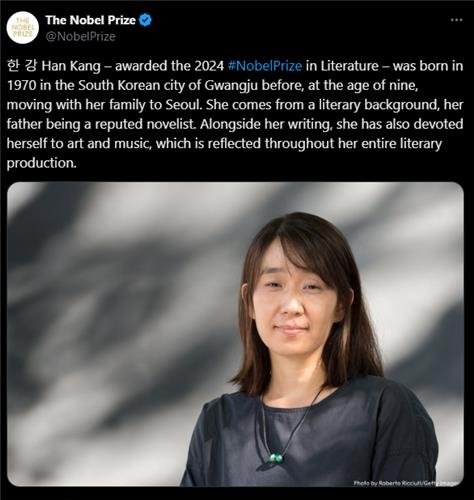
Task: Open the three-dot more options menu
Action: pos(456,20)
